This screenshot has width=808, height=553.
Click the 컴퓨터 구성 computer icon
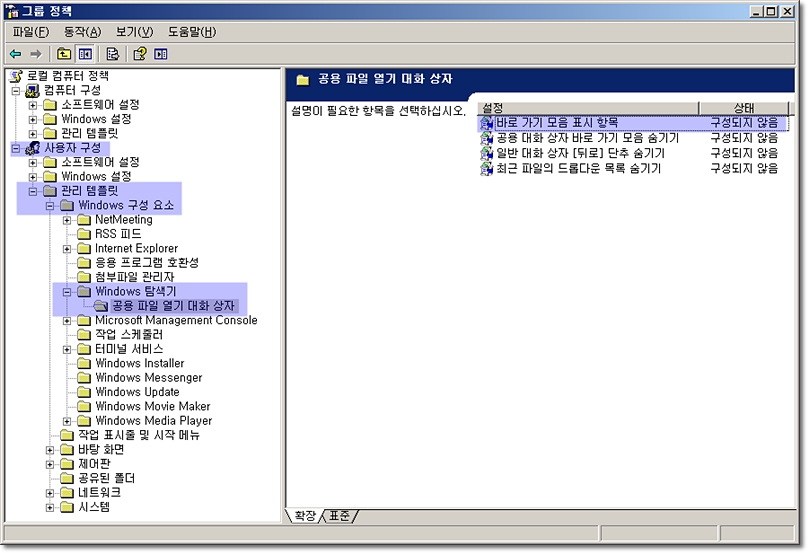(33, 91)
